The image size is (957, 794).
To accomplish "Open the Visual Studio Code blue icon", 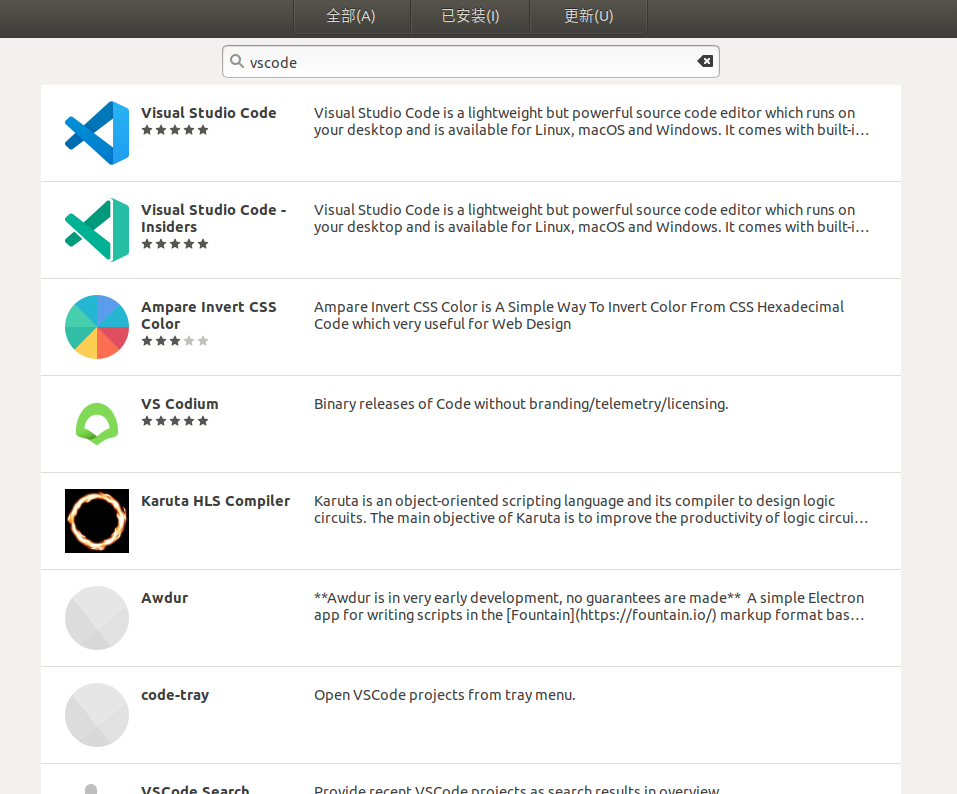I will [x=97, y=133].
